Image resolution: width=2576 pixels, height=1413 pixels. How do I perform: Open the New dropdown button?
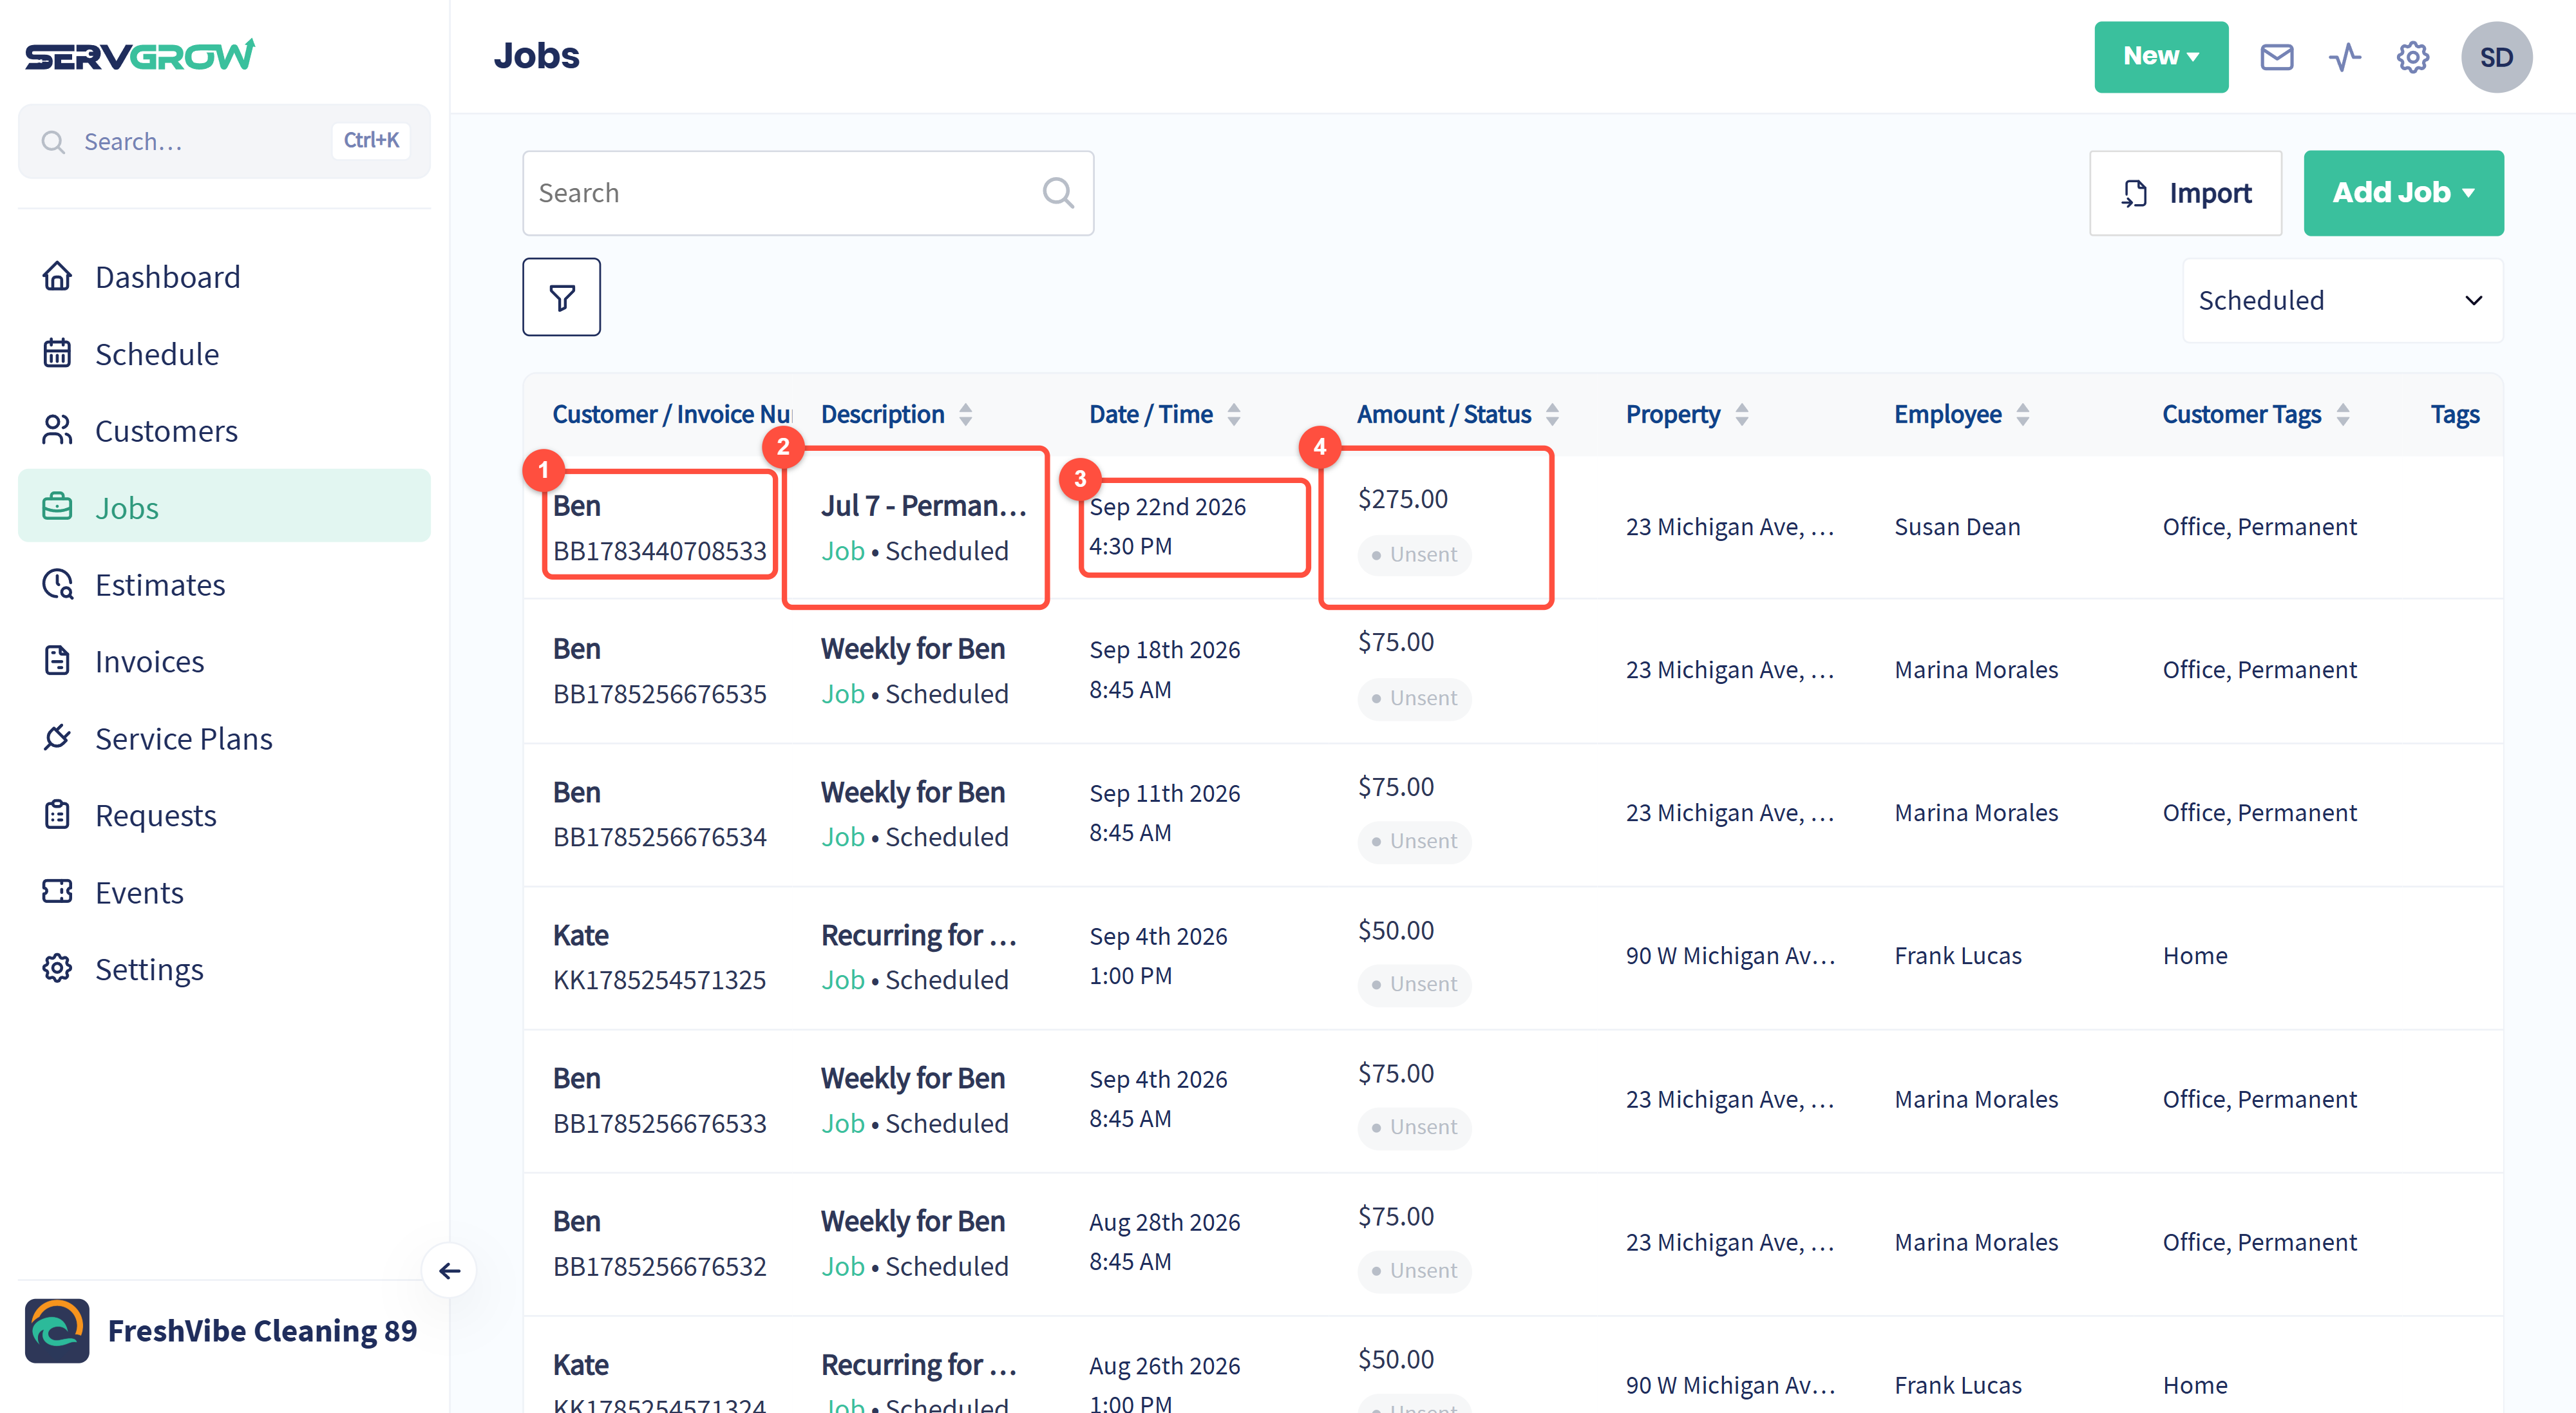(2161, 57)
